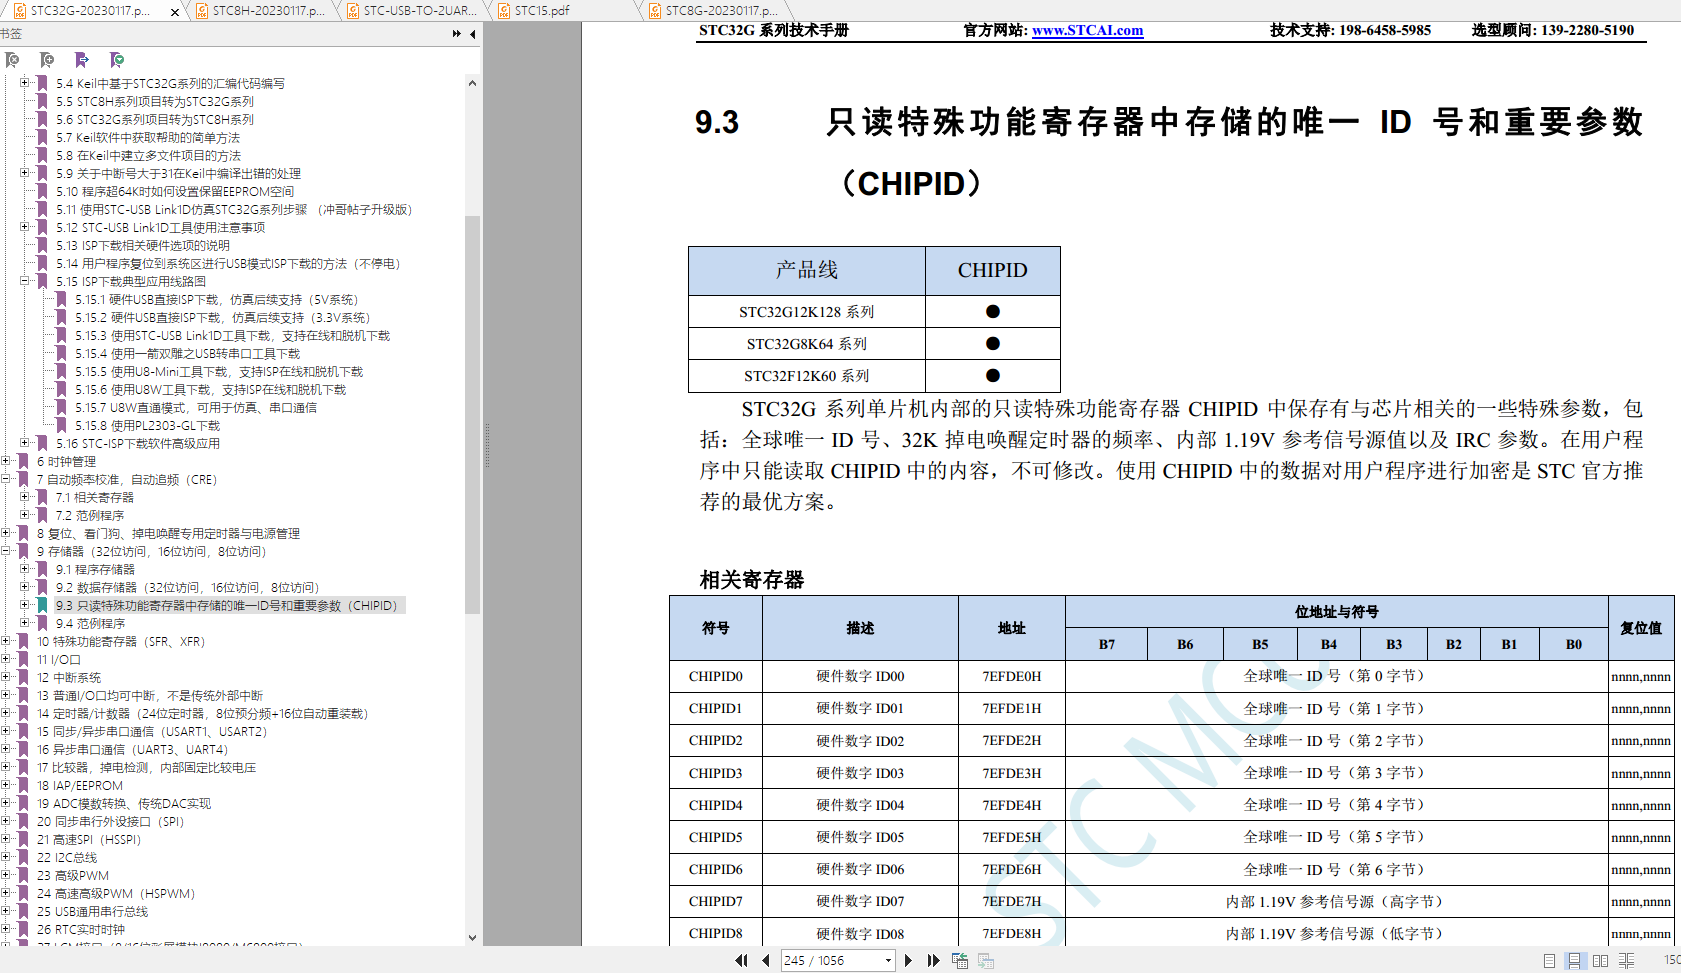
Task: Click the bookmark icon beside 9.4 范例程序
Action: (43, 623)
